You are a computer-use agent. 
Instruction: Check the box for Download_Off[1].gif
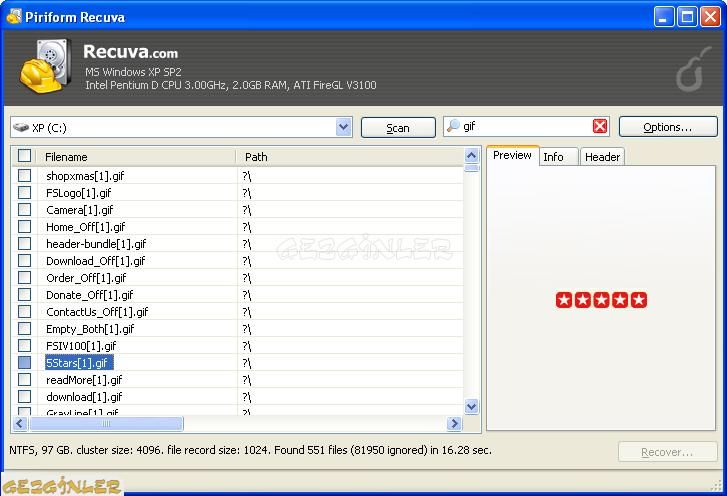[24, 261]
